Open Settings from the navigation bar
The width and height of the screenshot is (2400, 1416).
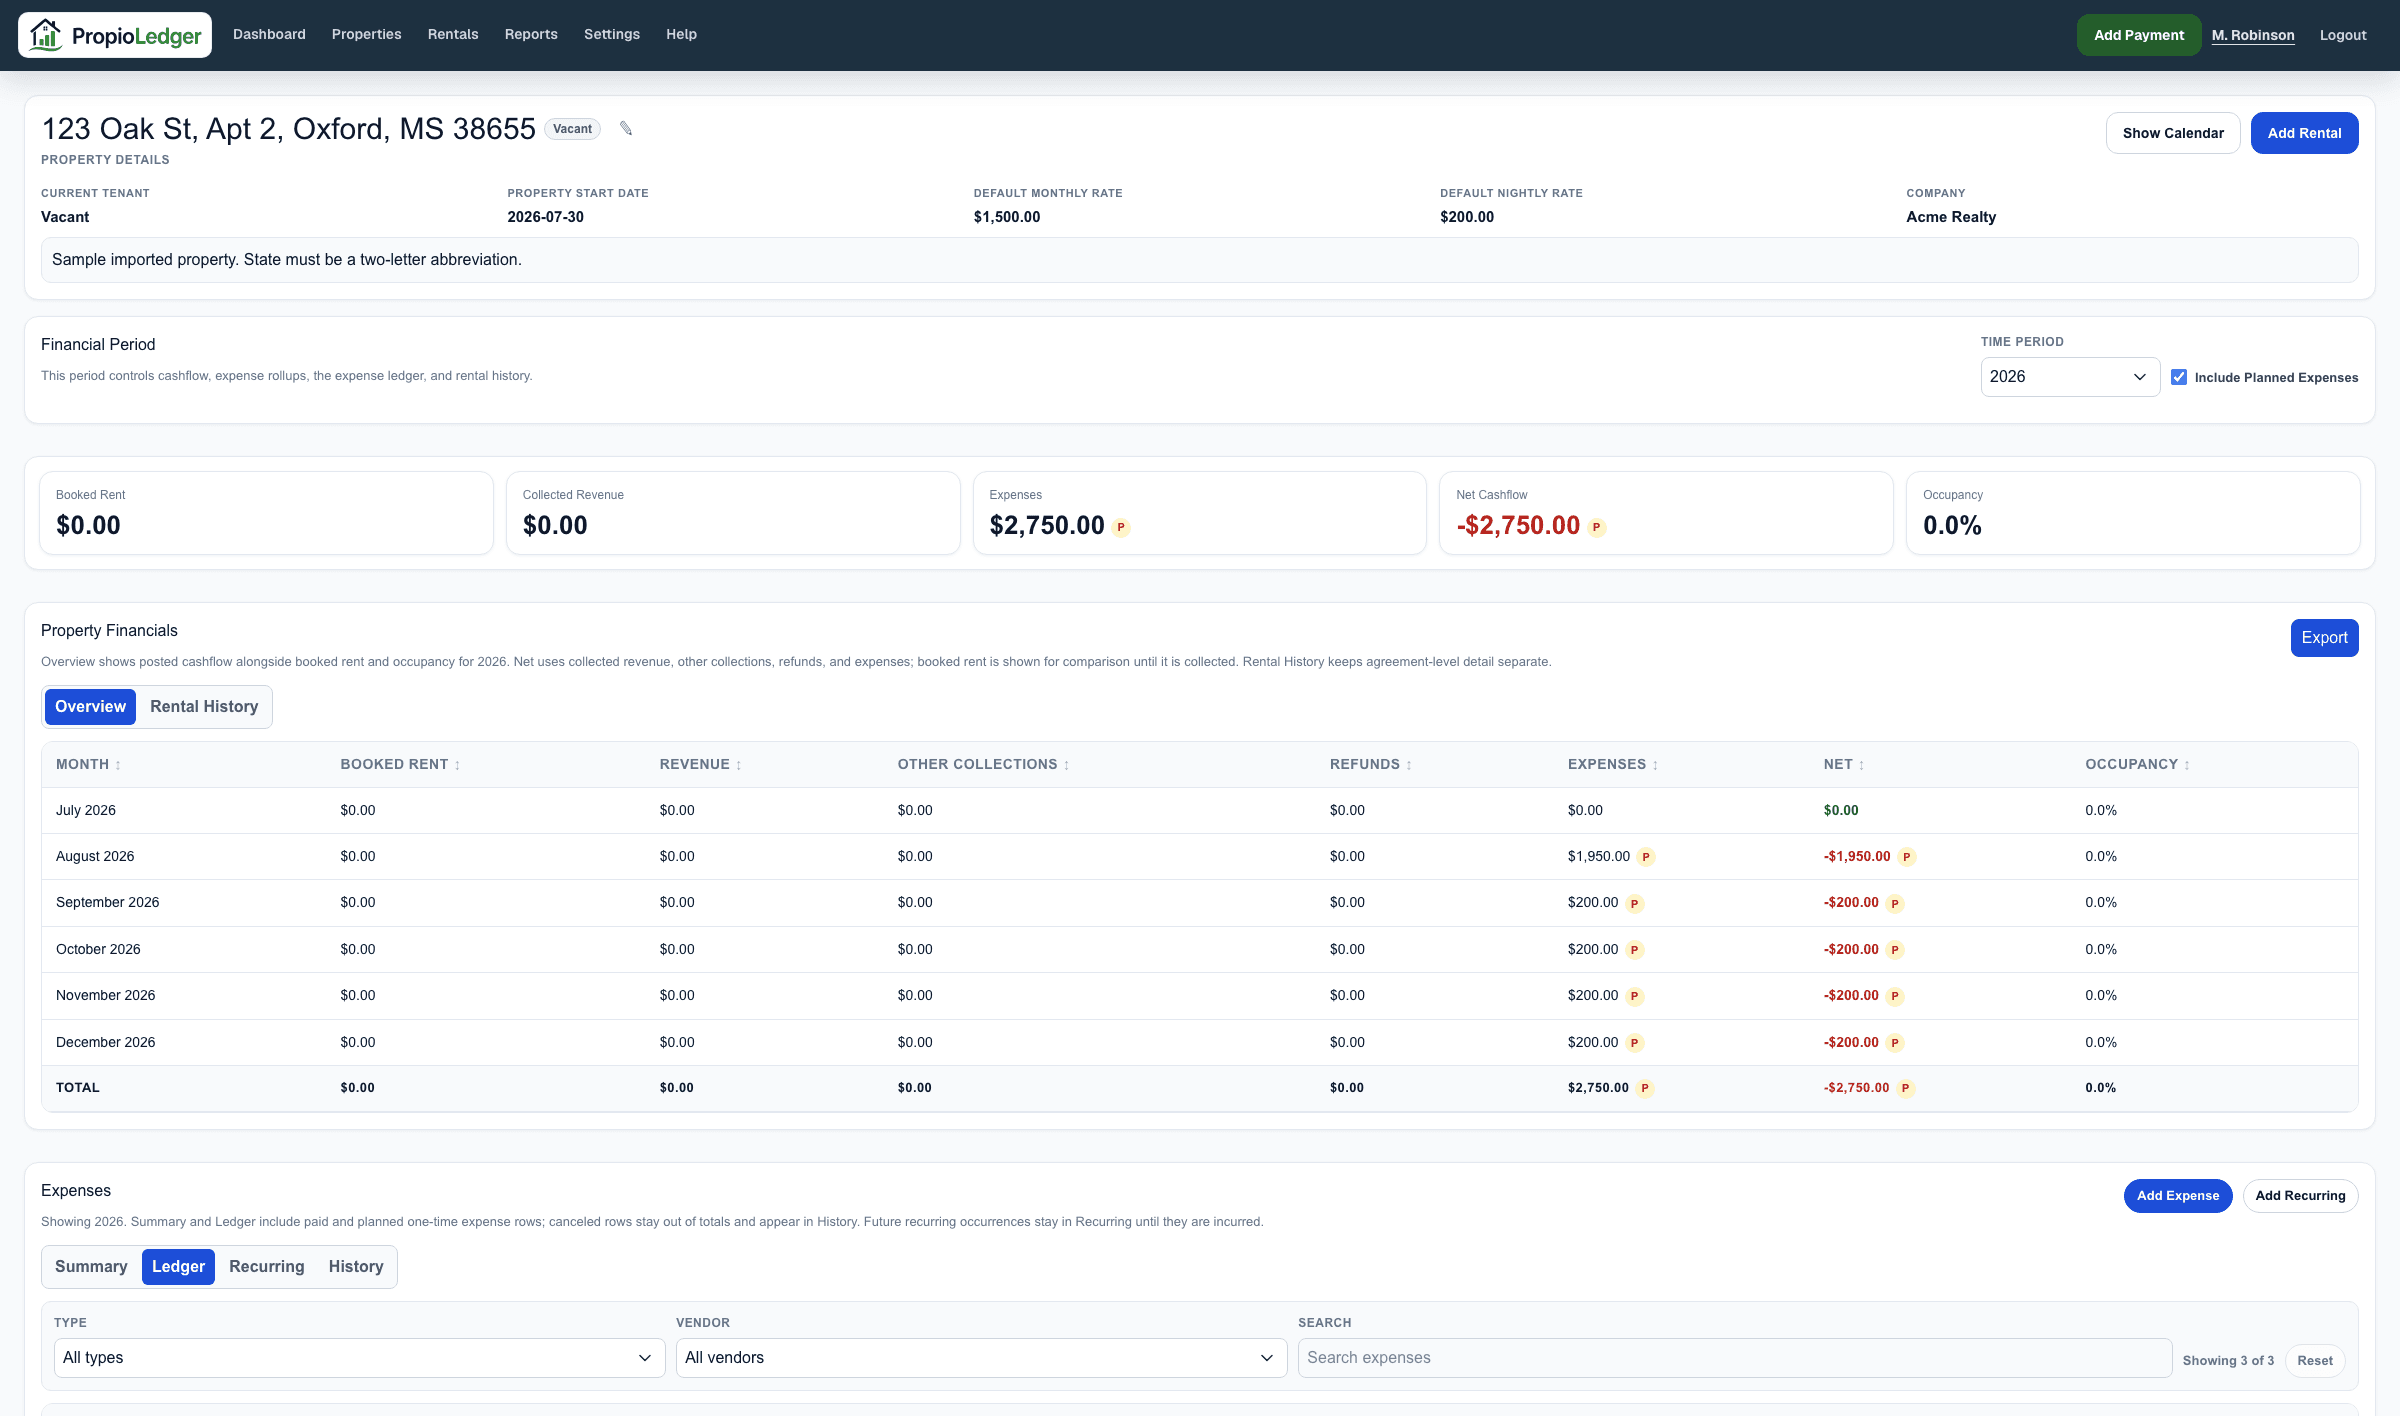[x=612, y=34]
